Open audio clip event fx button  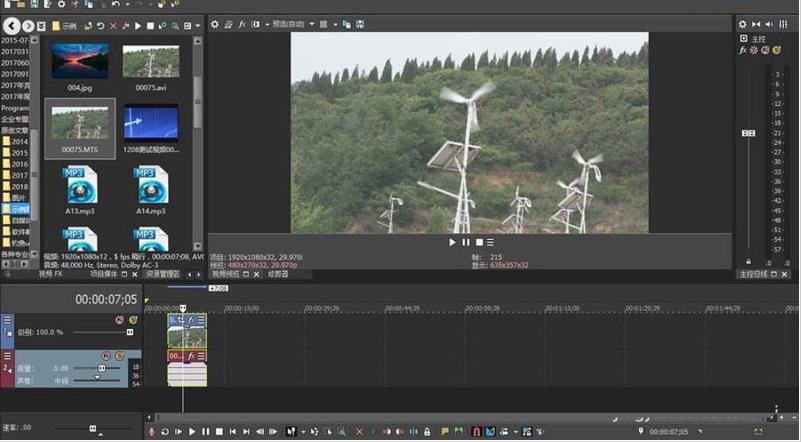click(191, 356)
